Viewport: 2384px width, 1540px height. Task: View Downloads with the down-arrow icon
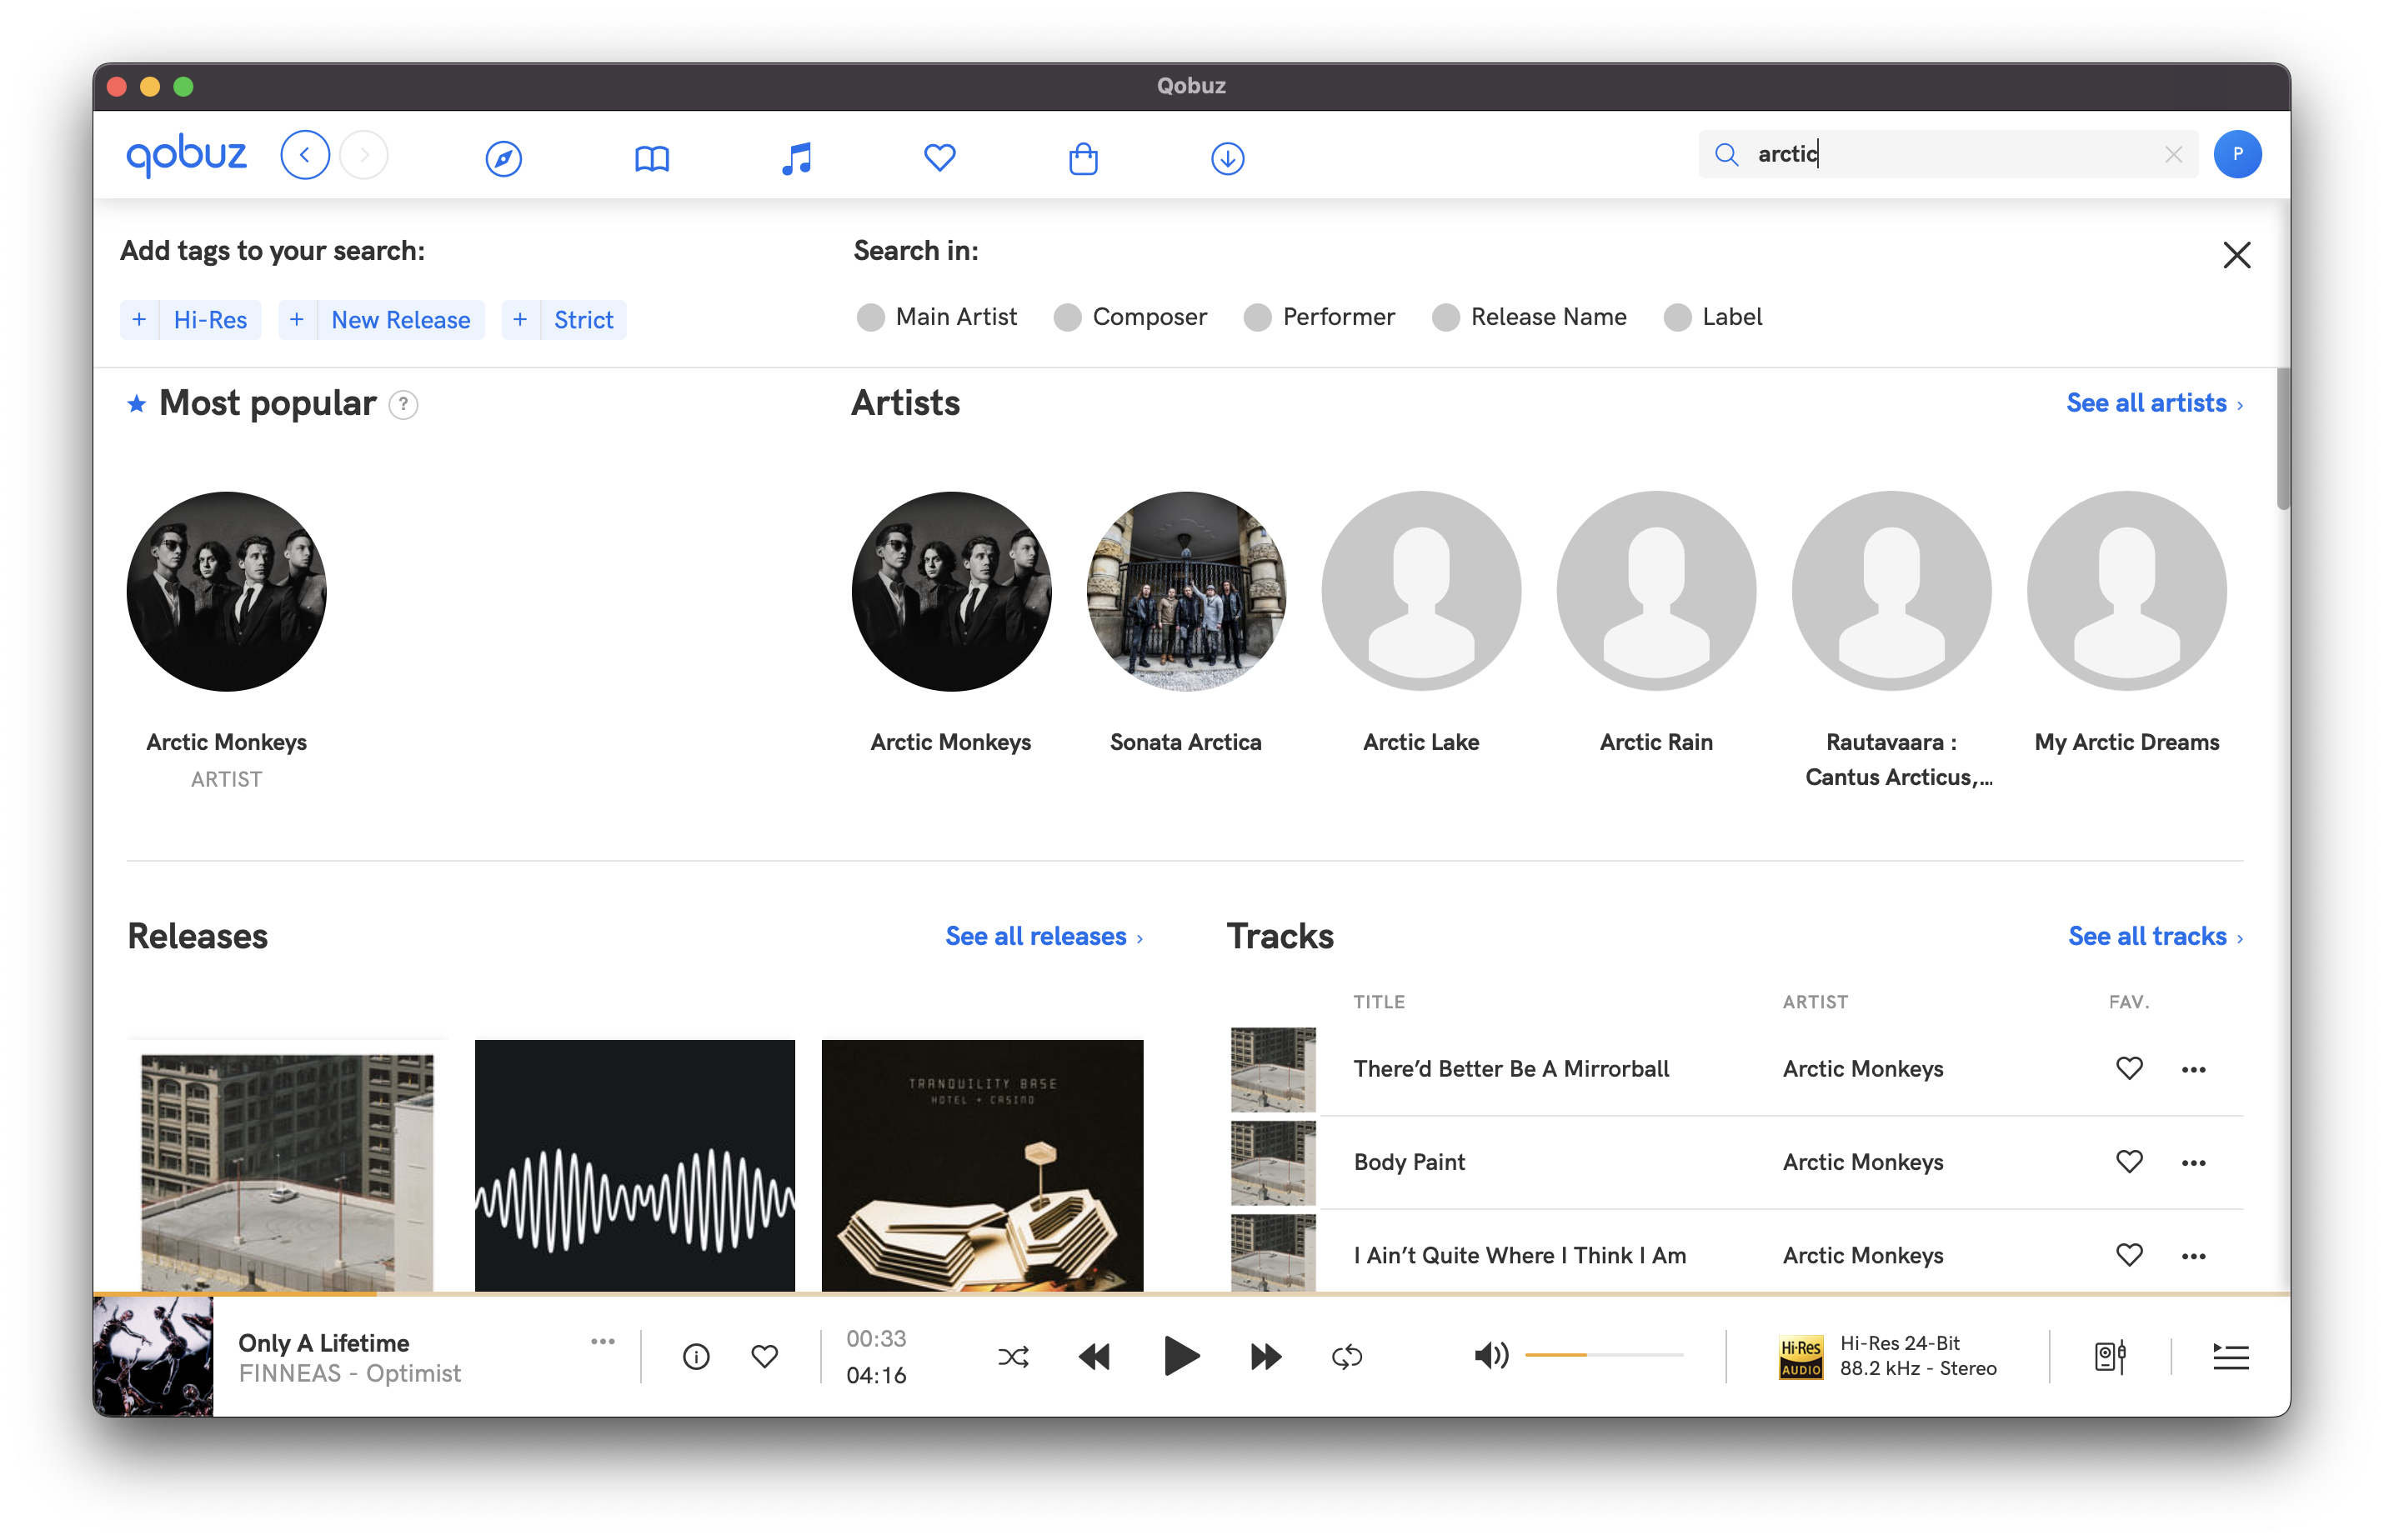click(x=1227, y=157)
